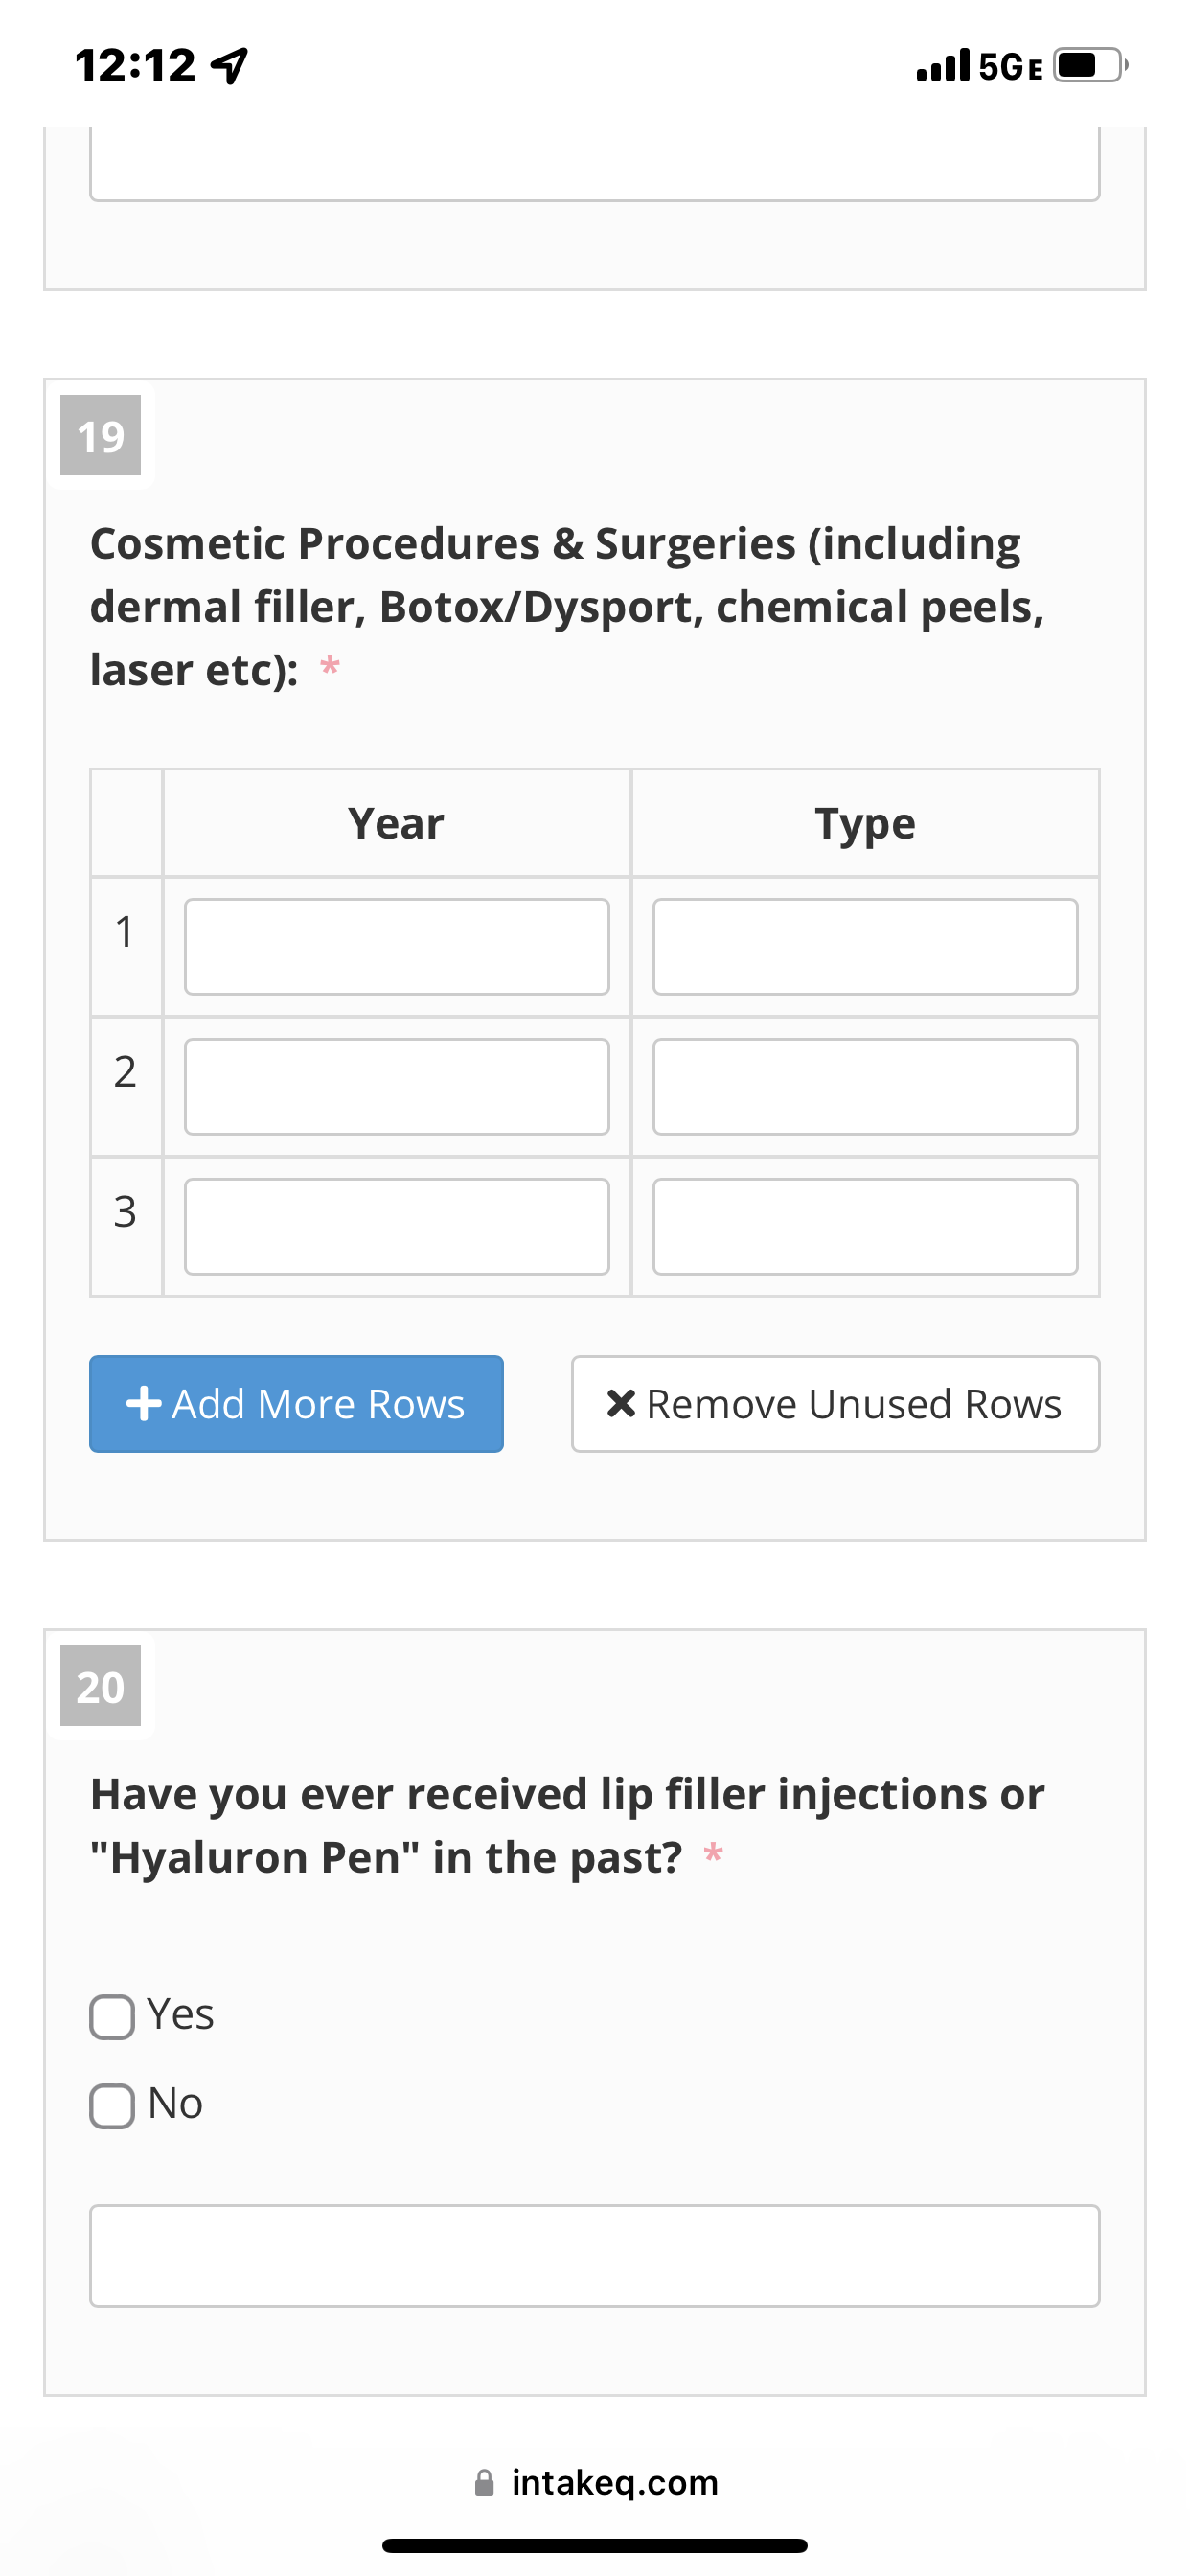The height and width of the screenshot is (2576, 1190).
Task: Click Remove Unused Rows button
Action: 835,1403
